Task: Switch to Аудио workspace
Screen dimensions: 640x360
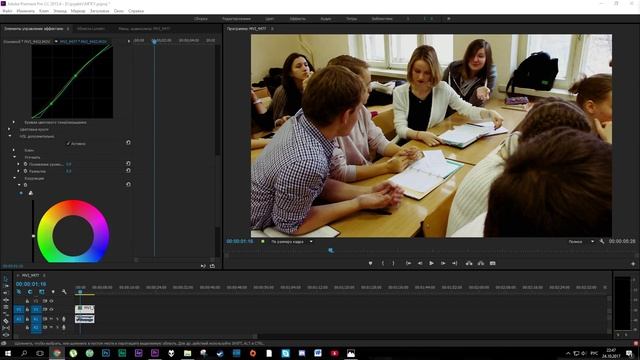Action: click(x=326, y=19)
